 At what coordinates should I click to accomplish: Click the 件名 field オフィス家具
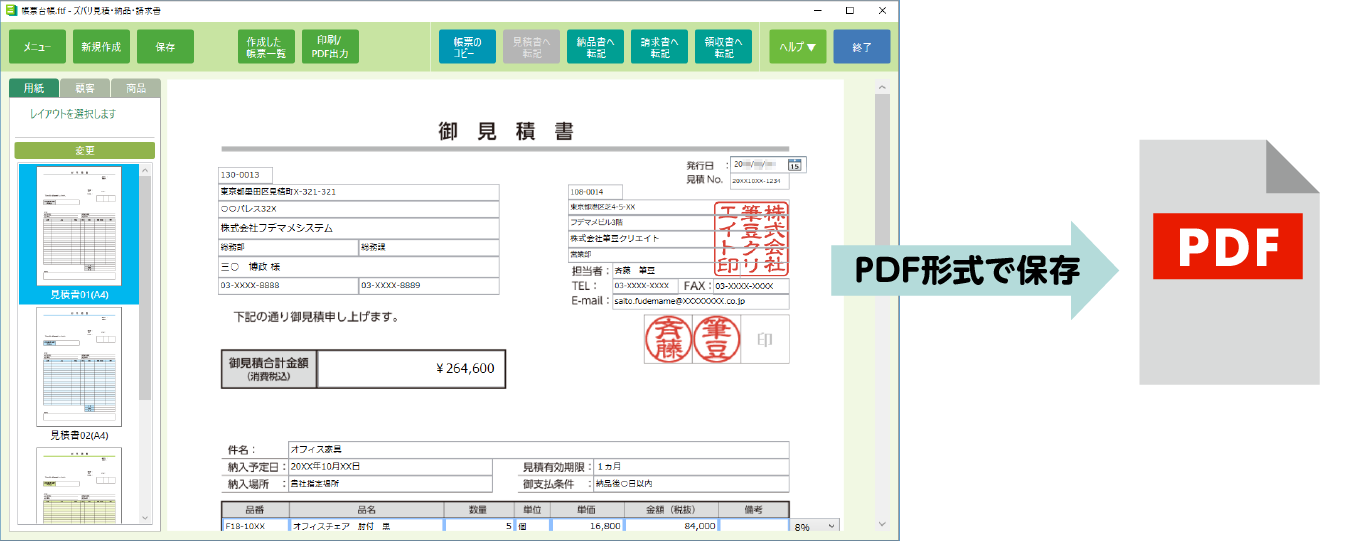point(538,450)
